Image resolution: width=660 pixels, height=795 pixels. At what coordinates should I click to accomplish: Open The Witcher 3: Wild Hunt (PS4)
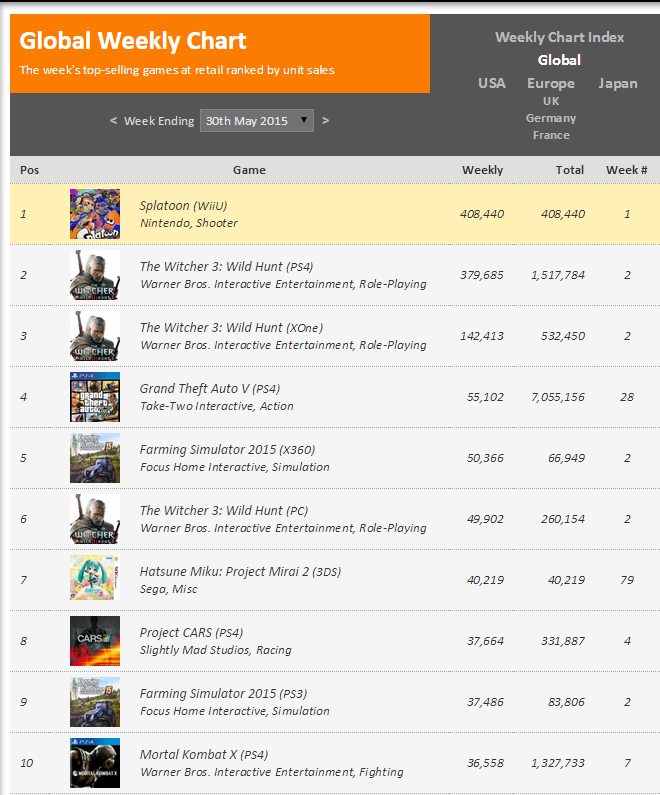point(227,267)
